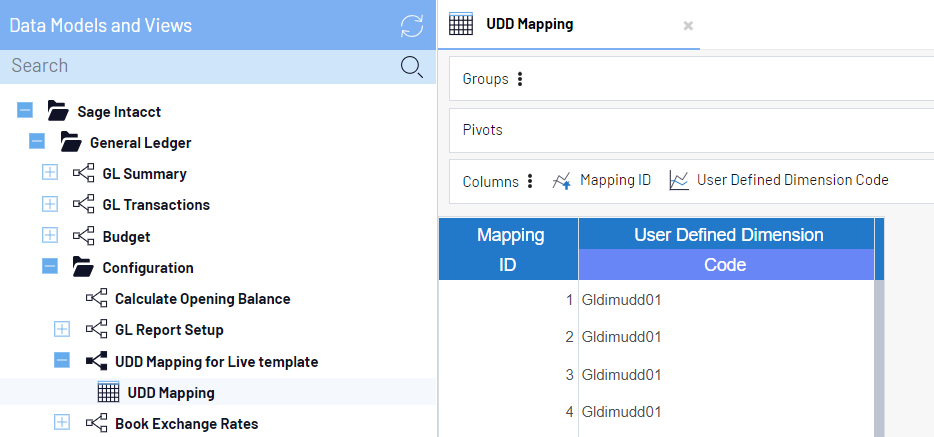Expand the GL Report Setup node

click(x=62, y=329)
